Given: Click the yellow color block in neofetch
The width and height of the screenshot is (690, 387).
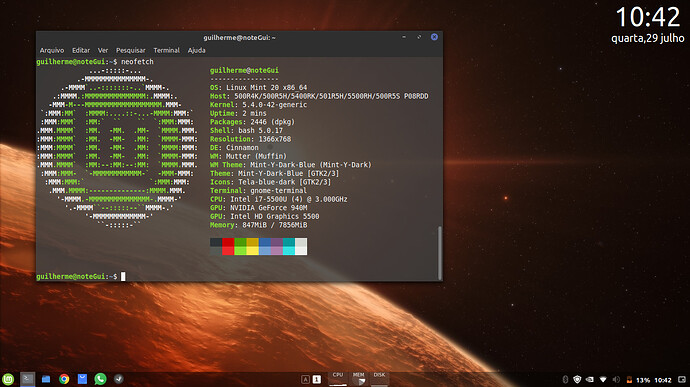Looking at the screenshot, I should (253, 246).
